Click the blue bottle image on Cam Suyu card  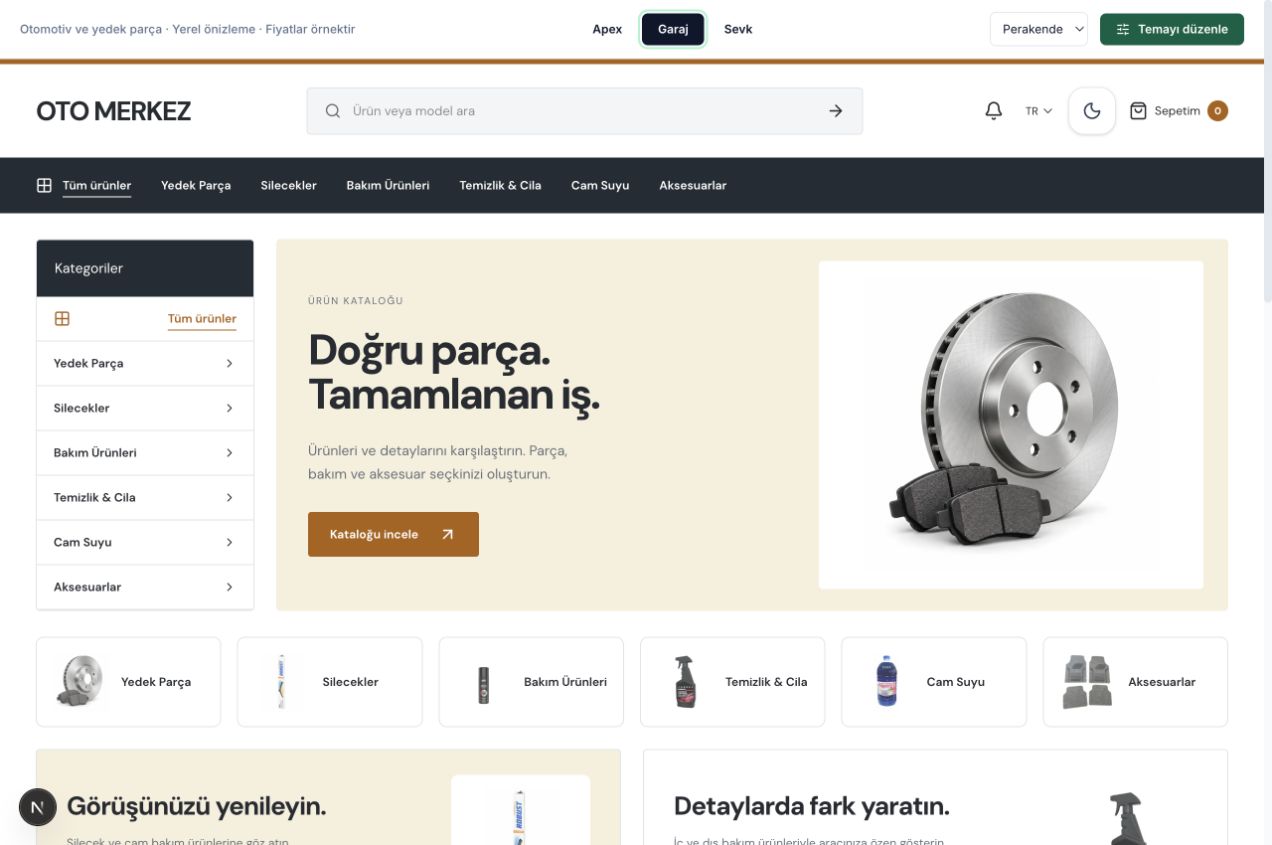pos(886,682)
